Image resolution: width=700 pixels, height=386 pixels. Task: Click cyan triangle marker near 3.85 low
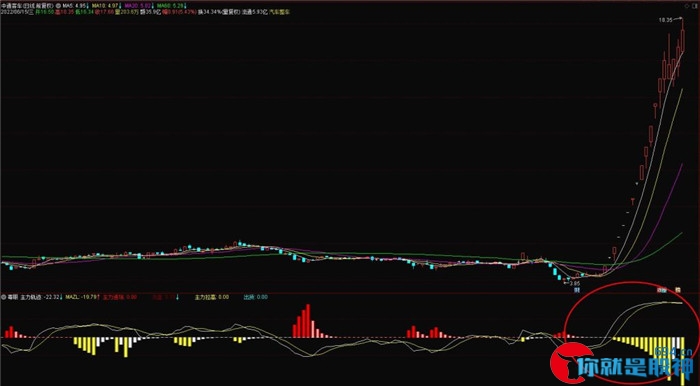pyautogui.click(x=568, y=278)
